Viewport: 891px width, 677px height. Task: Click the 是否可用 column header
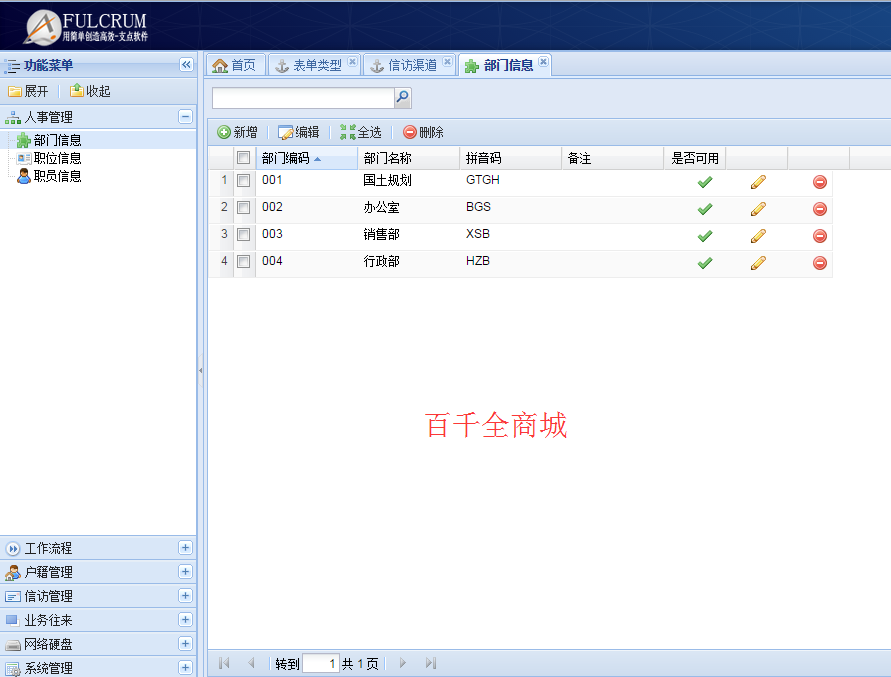pyautogui.click(x=694, y=158)
